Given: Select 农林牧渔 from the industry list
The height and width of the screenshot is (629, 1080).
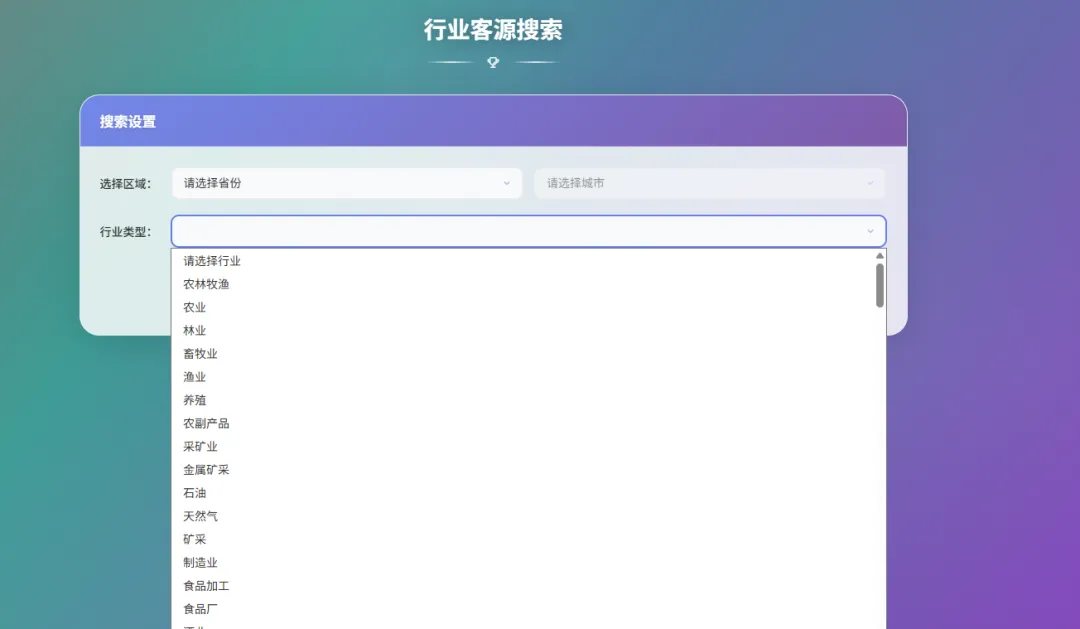Looking at the screenshot, I should [x=206, y=283].
